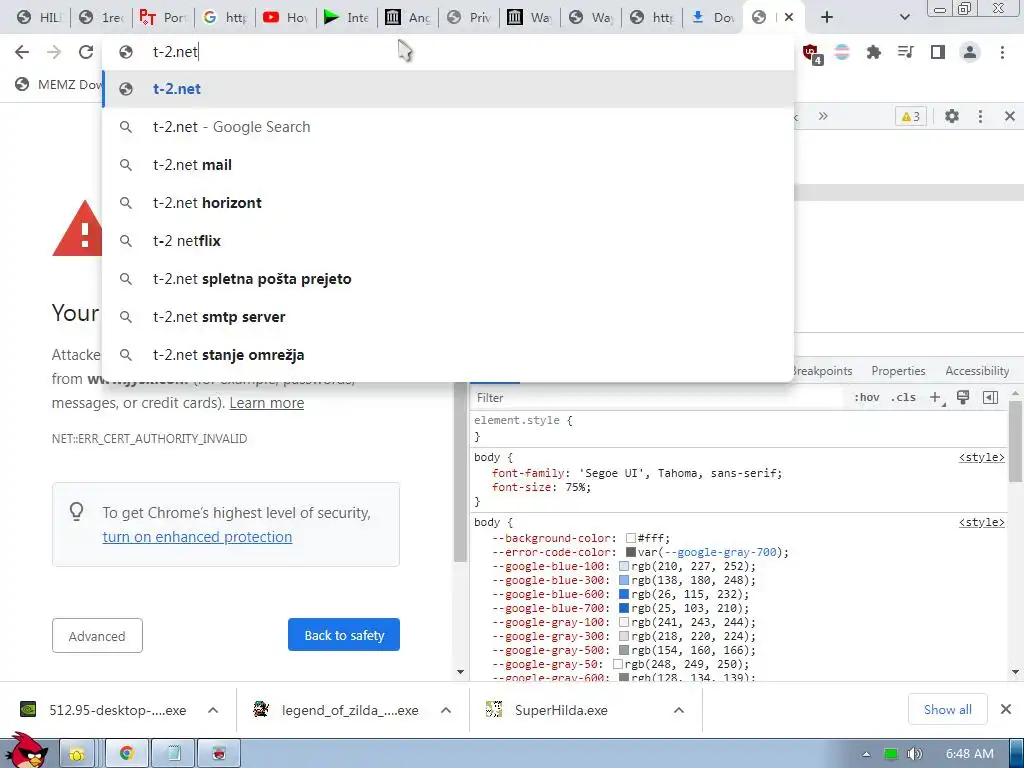
Task: Click the Advanced button
Action: click(97, 635)
